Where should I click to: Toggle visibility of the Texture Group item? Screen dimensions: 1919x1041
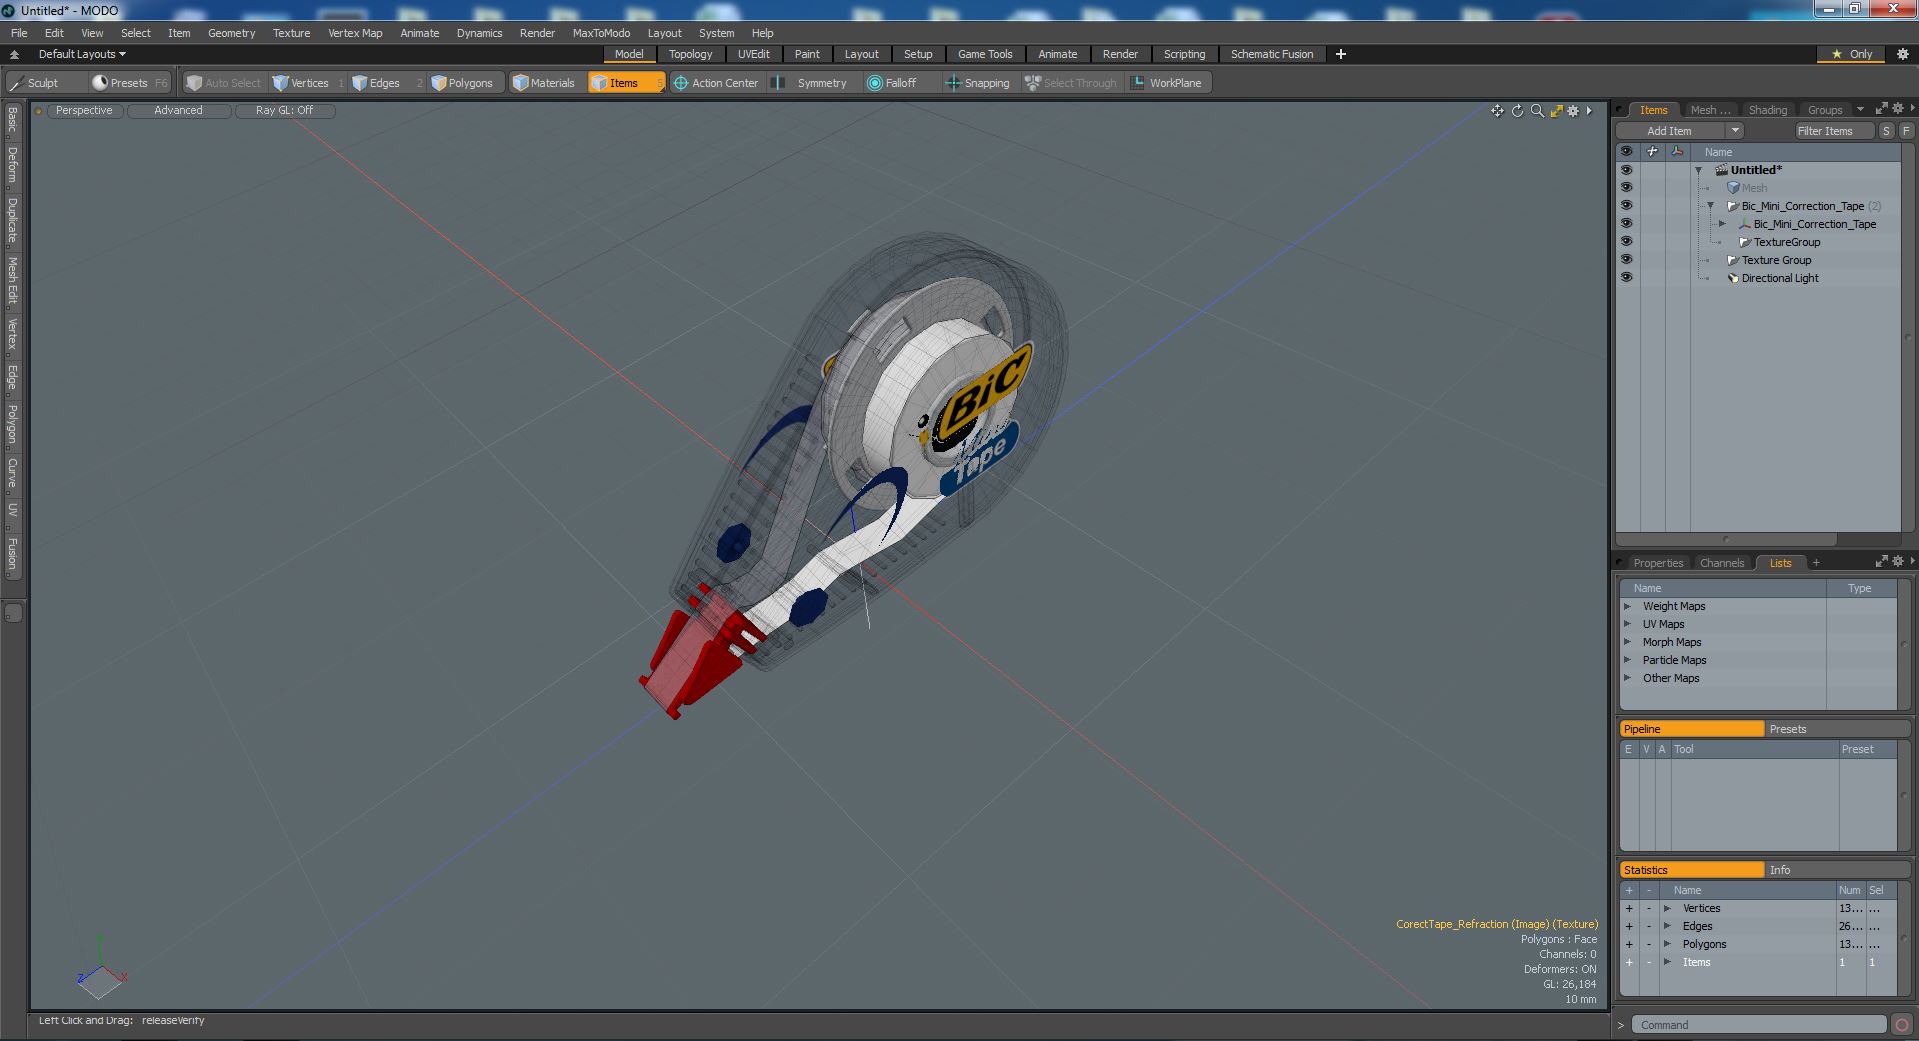[1626, 260]
